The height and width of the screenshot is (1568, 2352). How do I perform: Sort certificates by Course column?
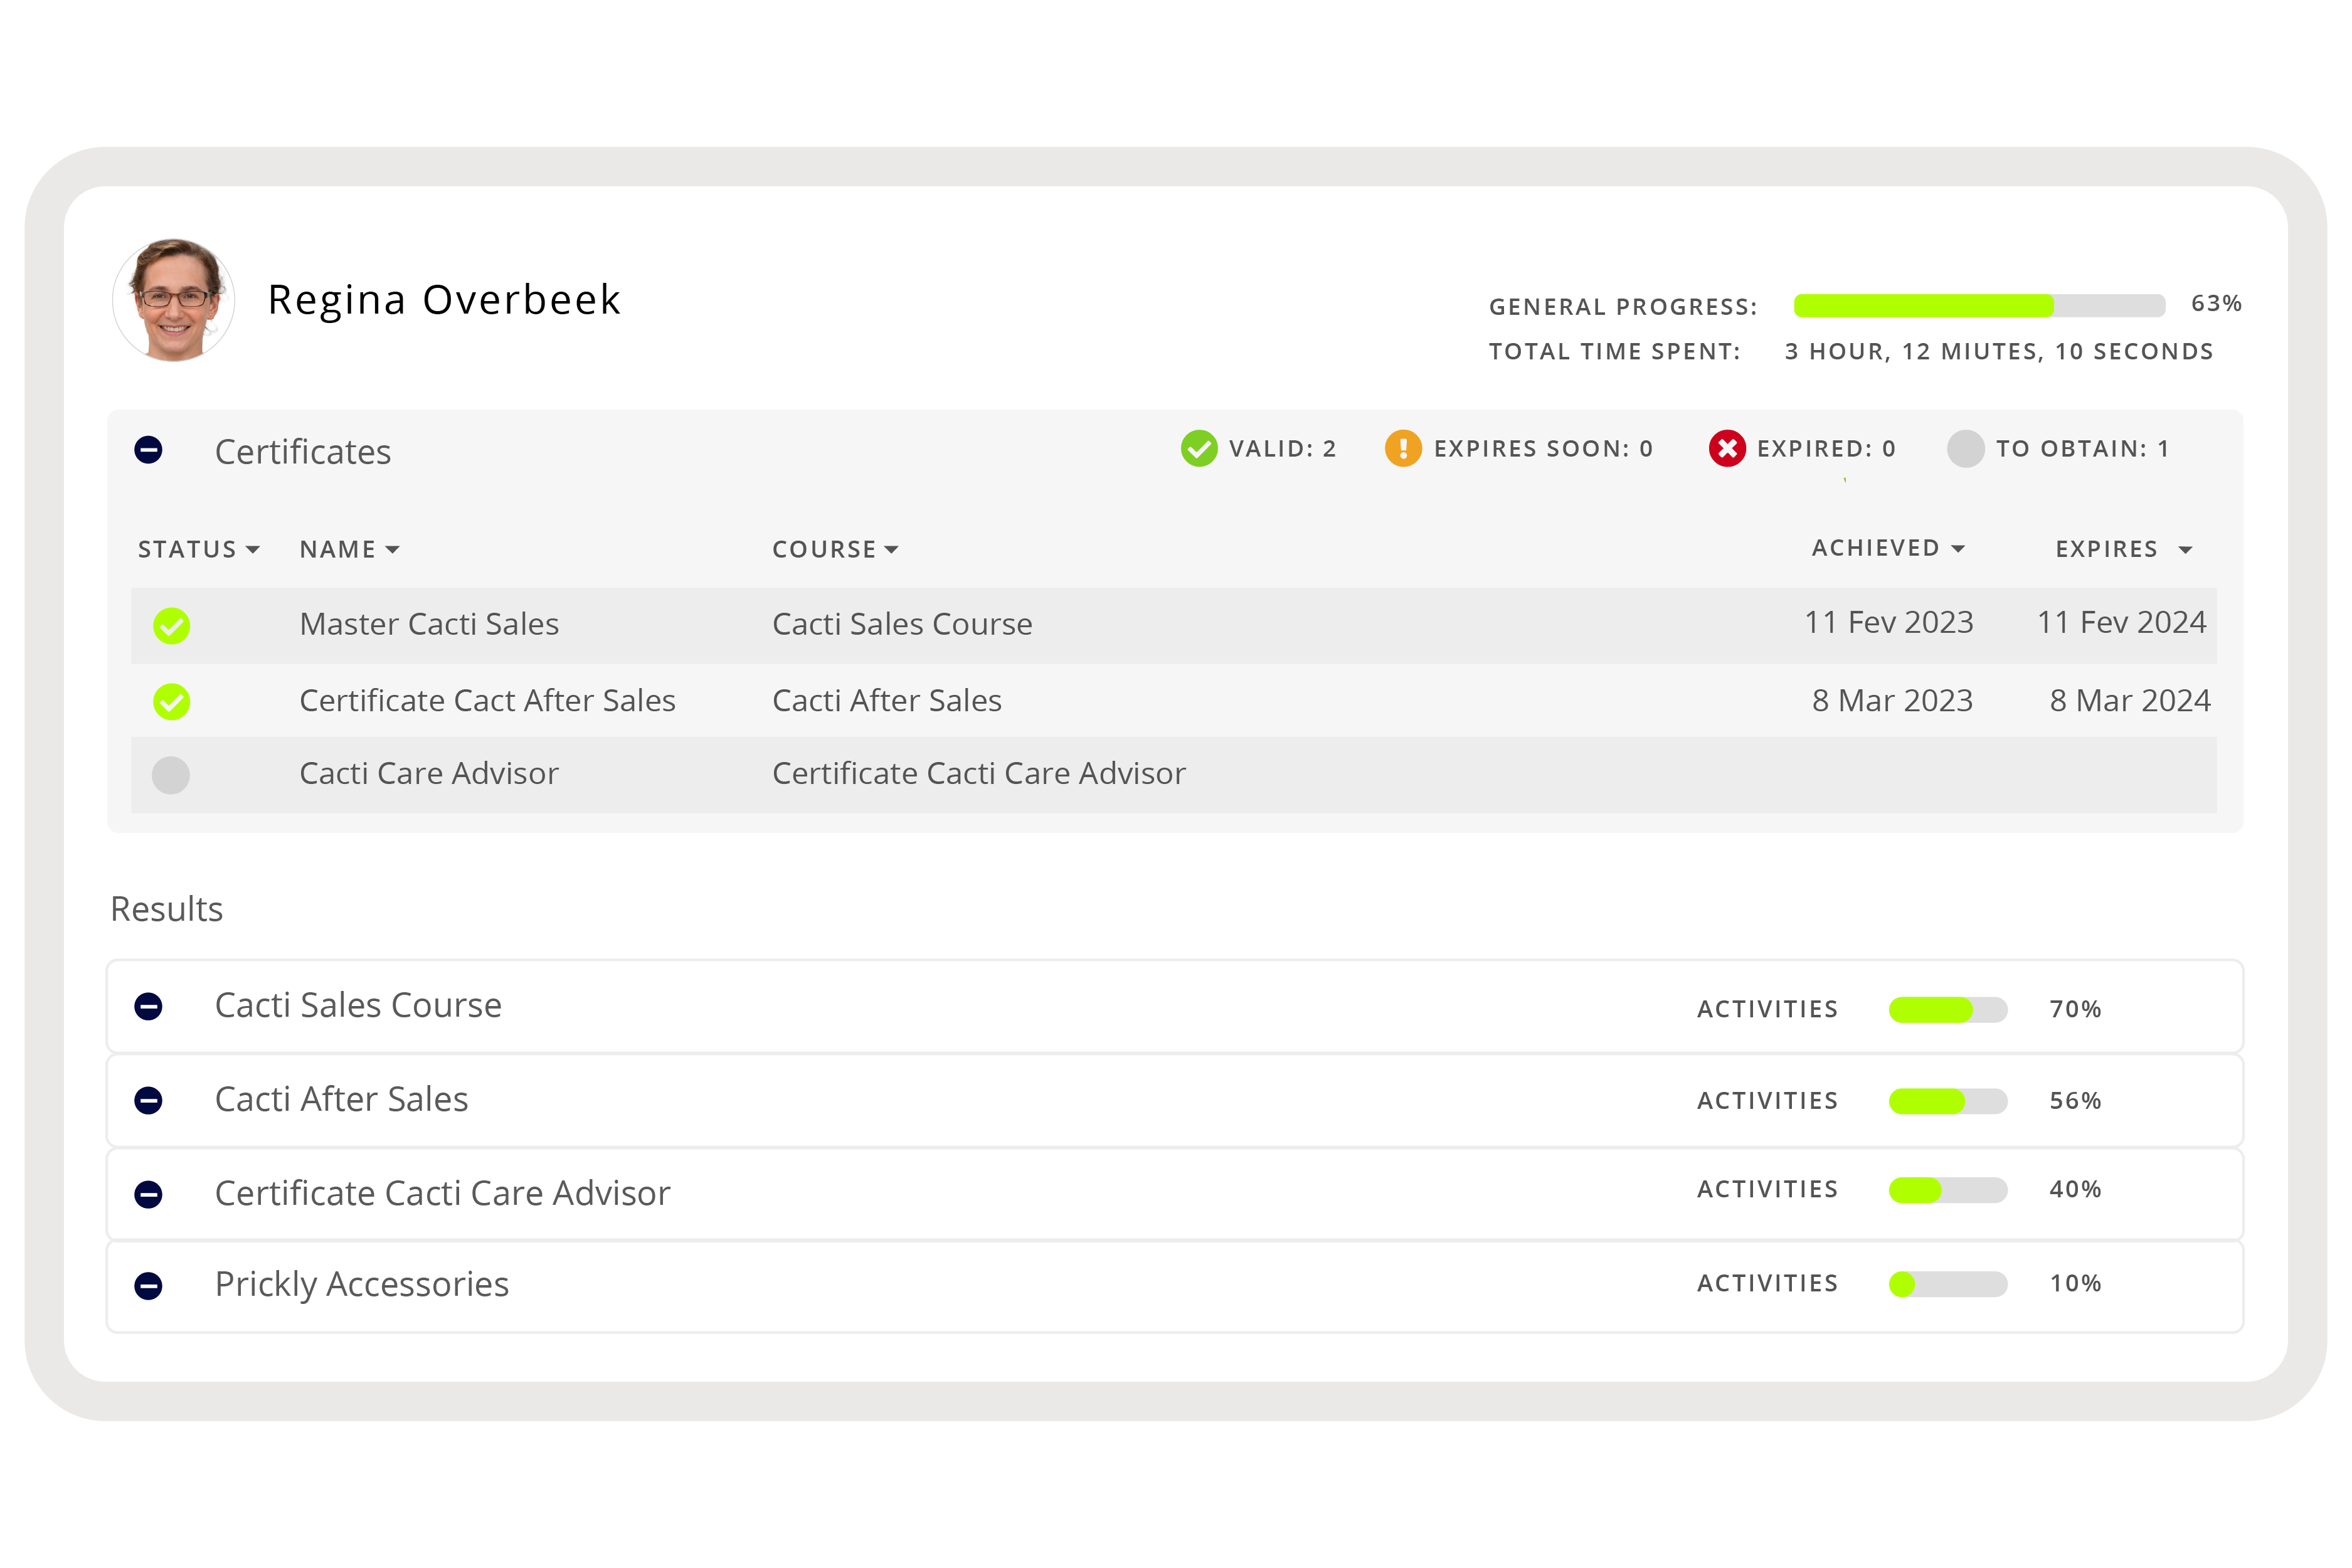tap(835, 549)
